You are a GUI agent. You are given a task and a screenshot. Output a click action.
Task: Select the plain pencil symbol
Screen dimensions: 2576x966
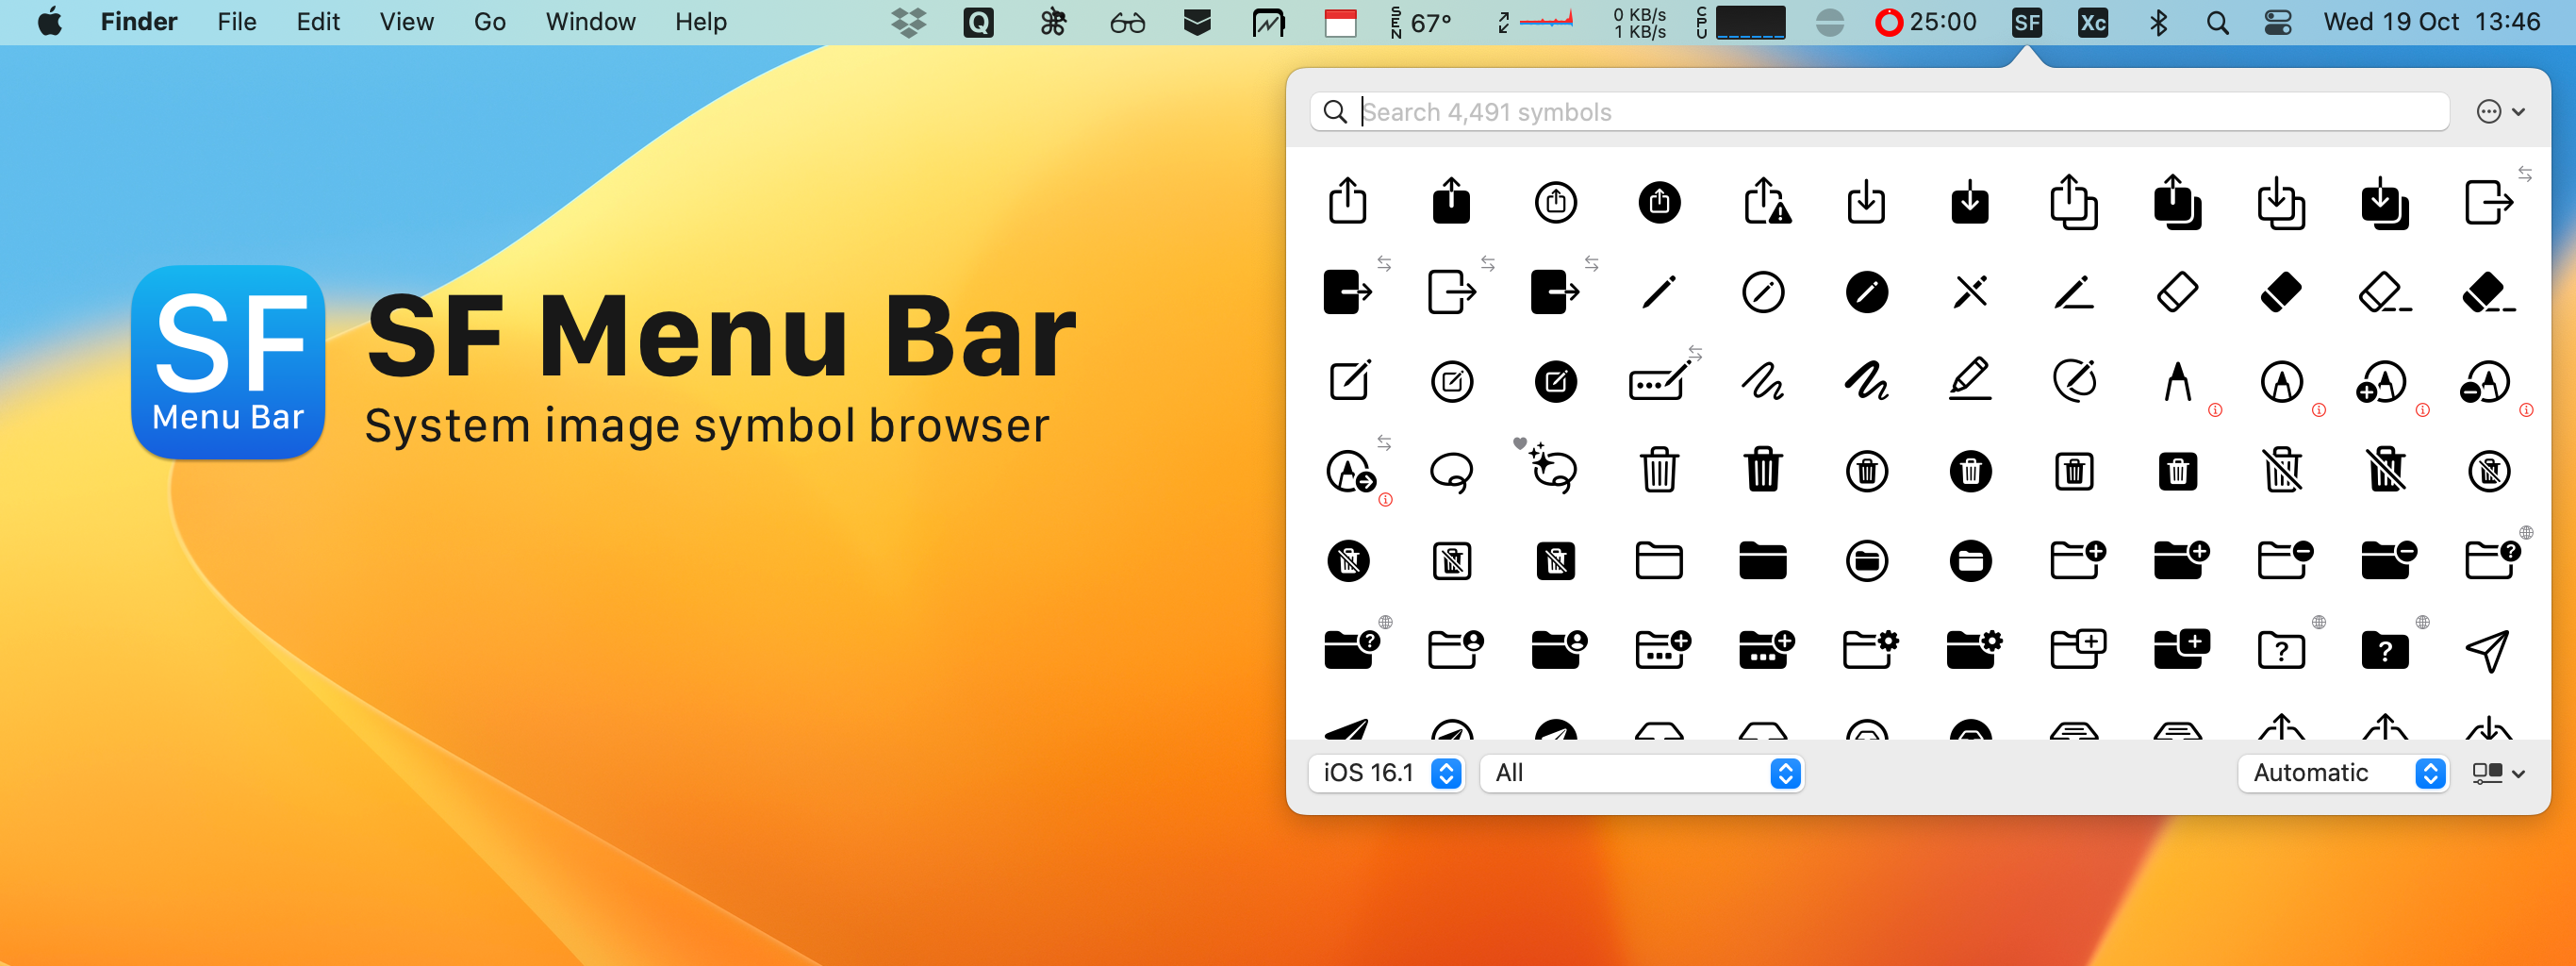click(1658, 292)
